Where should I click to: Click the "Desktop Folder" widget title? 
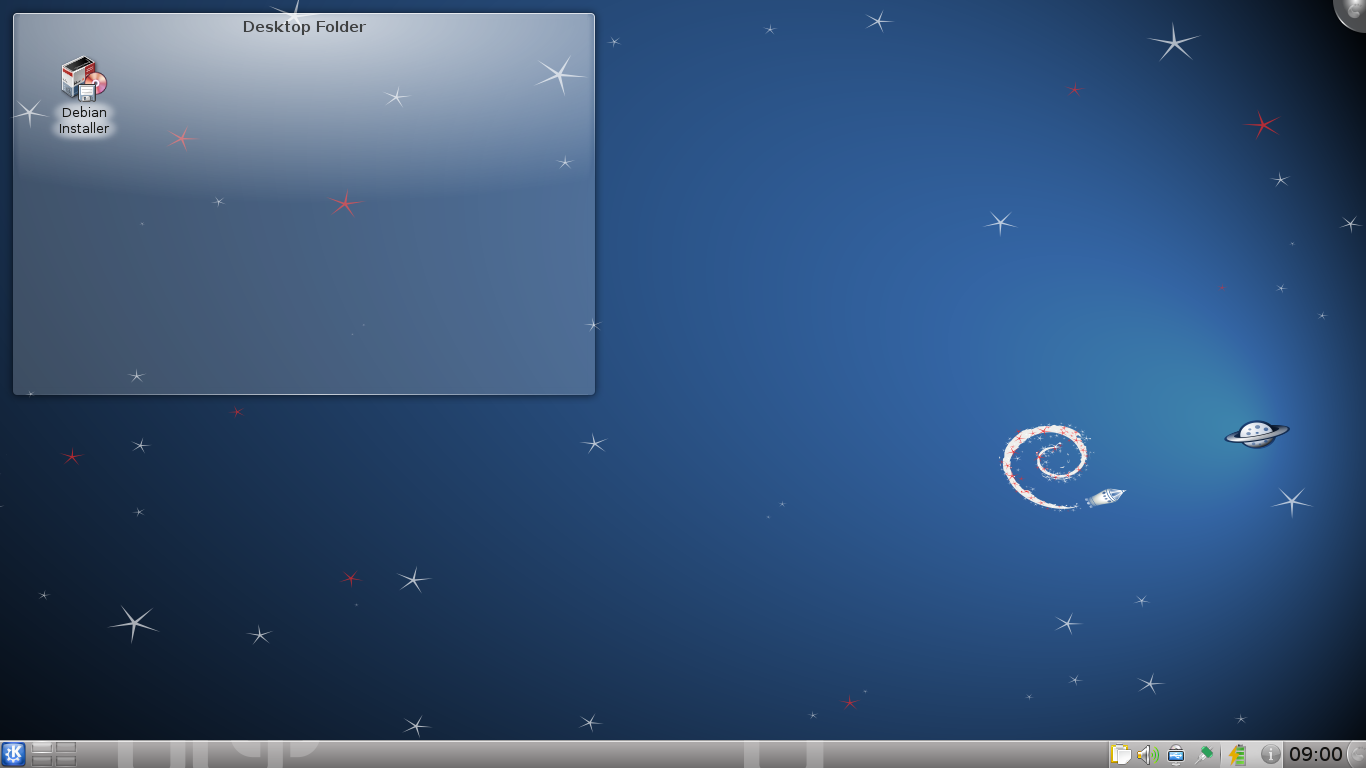(304, 27)
